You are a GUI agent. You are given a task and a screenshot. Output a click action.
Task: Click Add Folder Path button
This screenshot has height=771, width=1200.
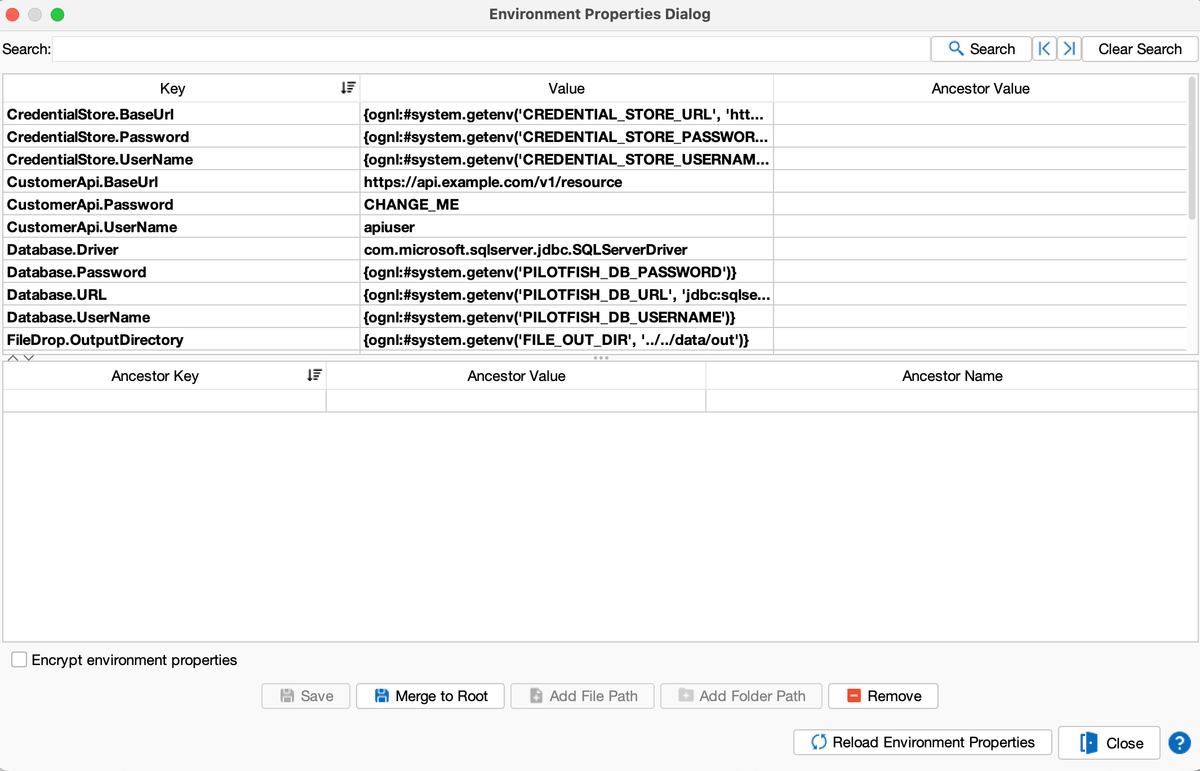(x=741, y=696)
